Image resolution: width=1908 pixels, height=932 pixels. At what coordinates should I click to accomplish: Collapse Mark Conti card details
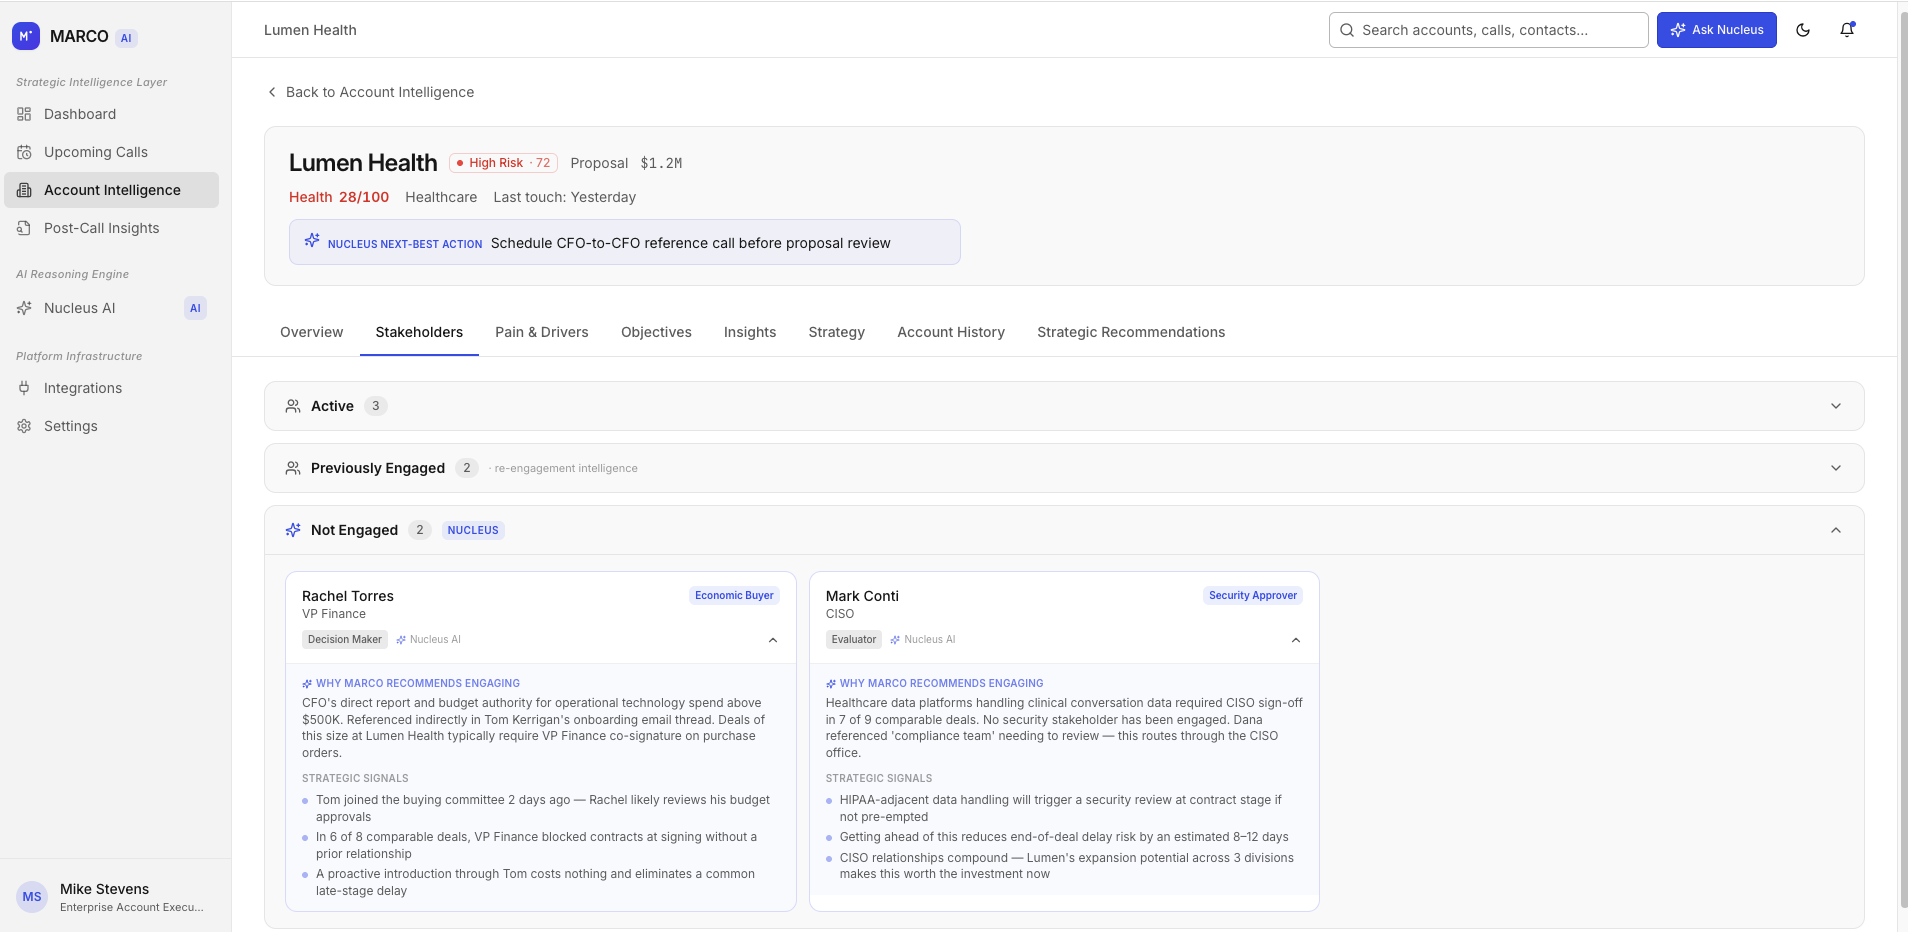tap(1296, 640)
